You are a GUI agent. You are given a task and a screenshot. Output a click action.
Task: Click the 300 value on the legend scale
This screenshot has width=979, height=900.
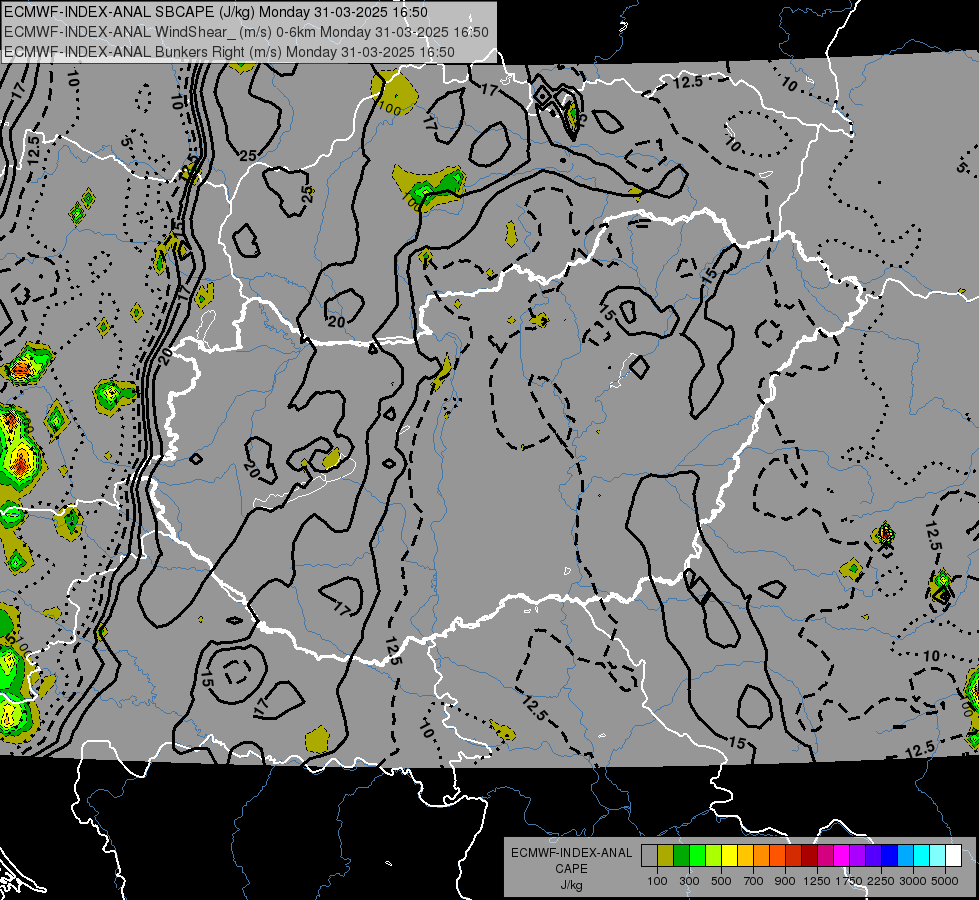coord(689,881)
